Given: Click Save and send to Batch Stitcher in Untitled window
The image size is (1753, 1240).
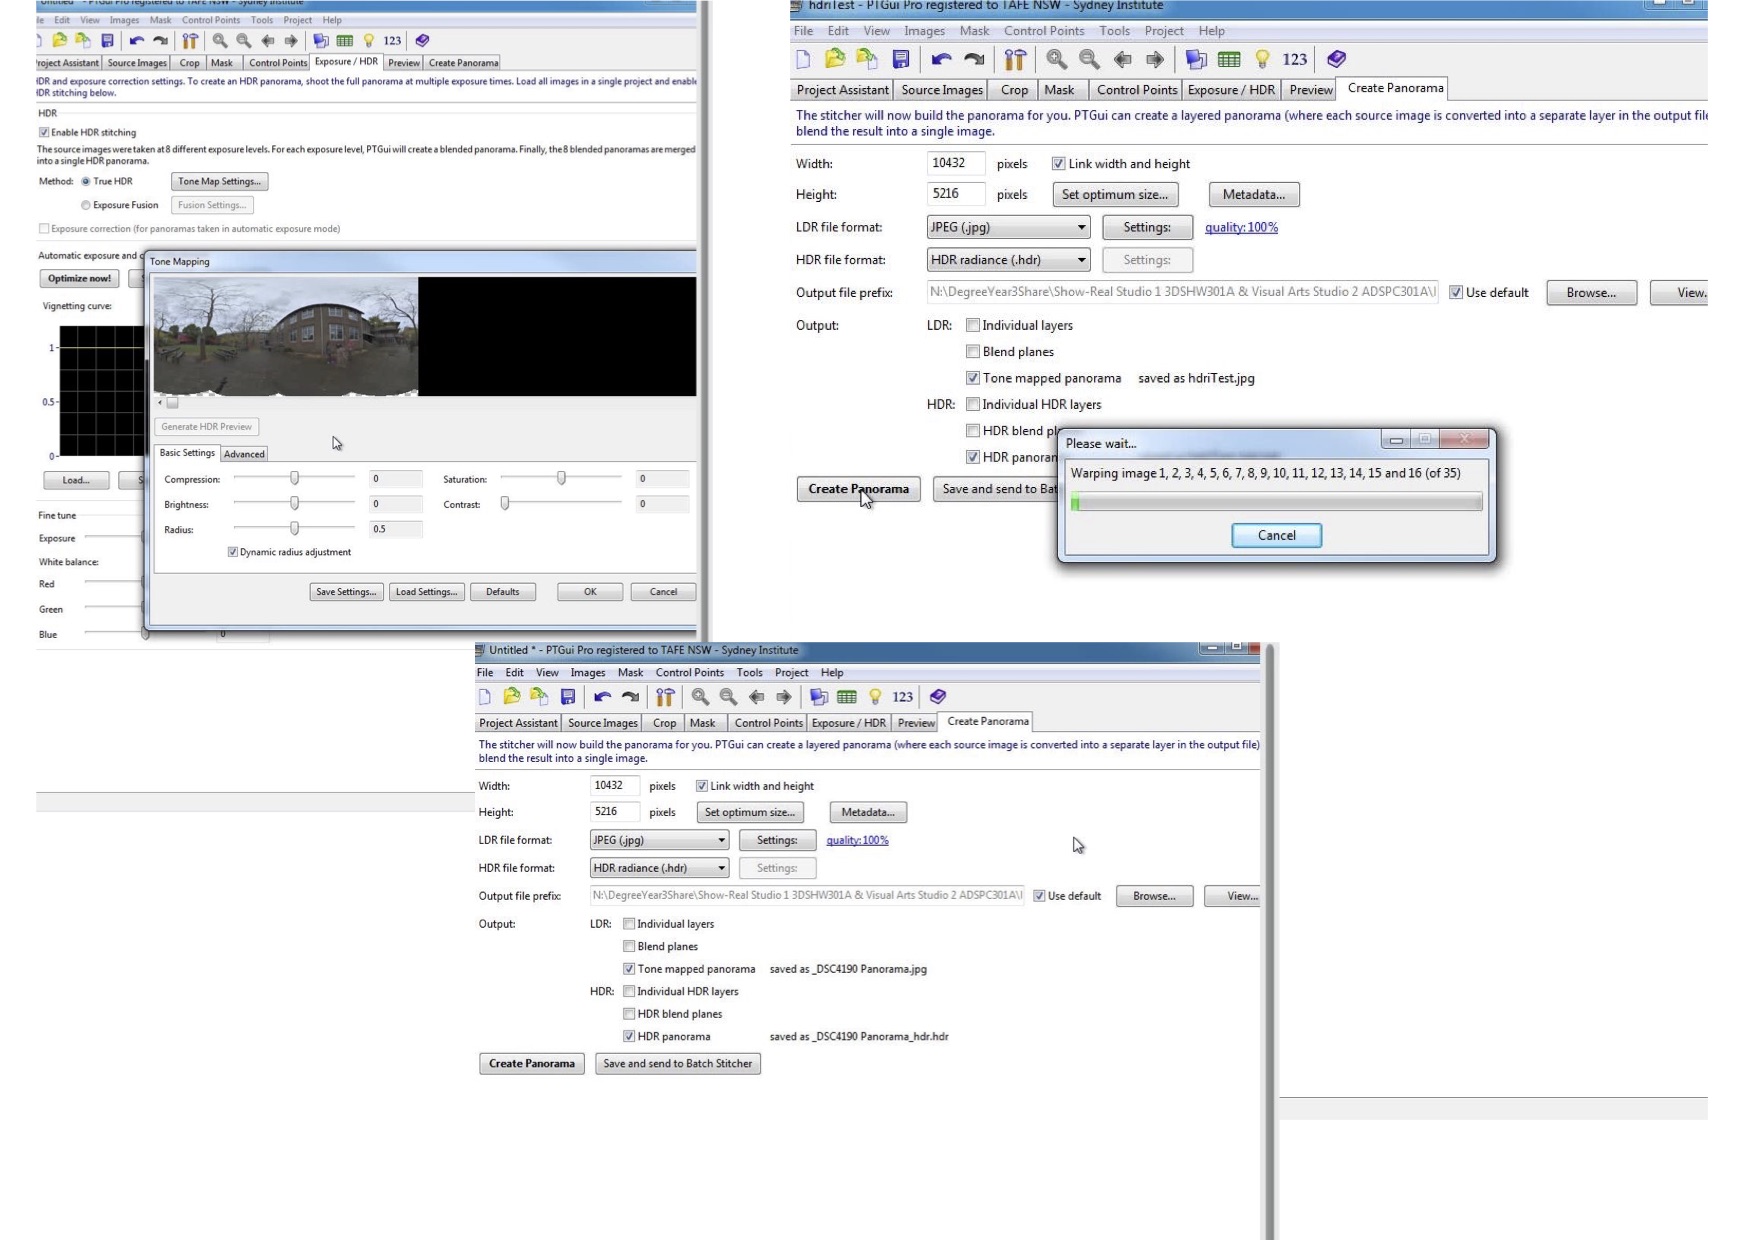Looking at the screenshot, I should click(x=677, y=1063).
